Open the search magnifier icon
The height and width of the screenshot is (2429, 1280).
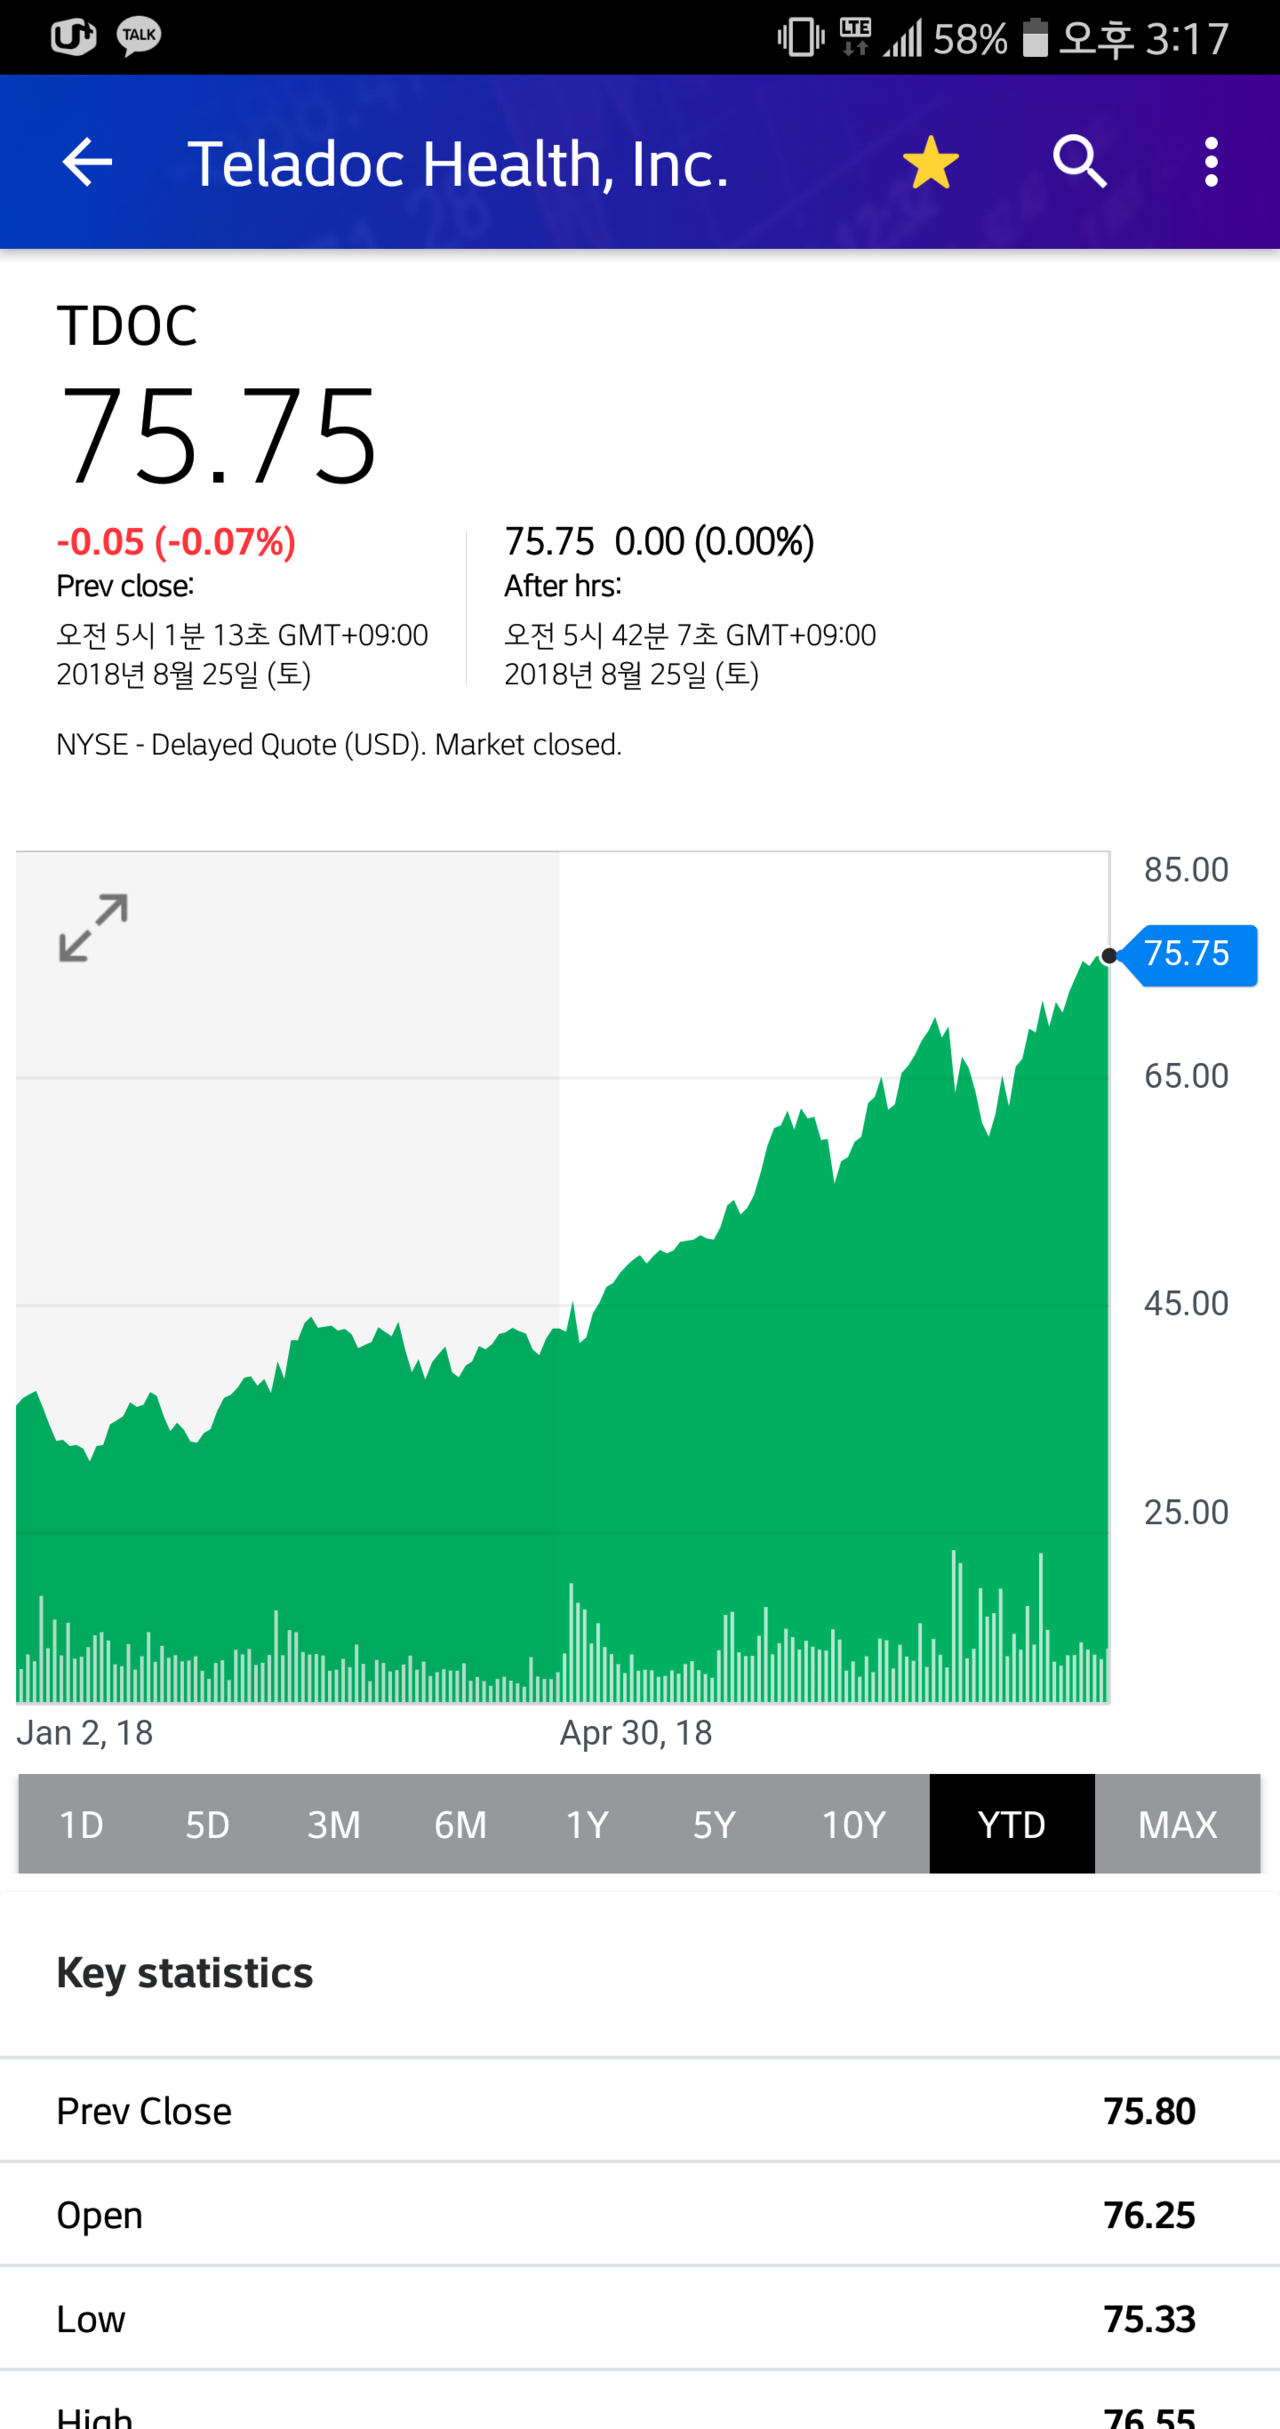tap(1080, 162)
